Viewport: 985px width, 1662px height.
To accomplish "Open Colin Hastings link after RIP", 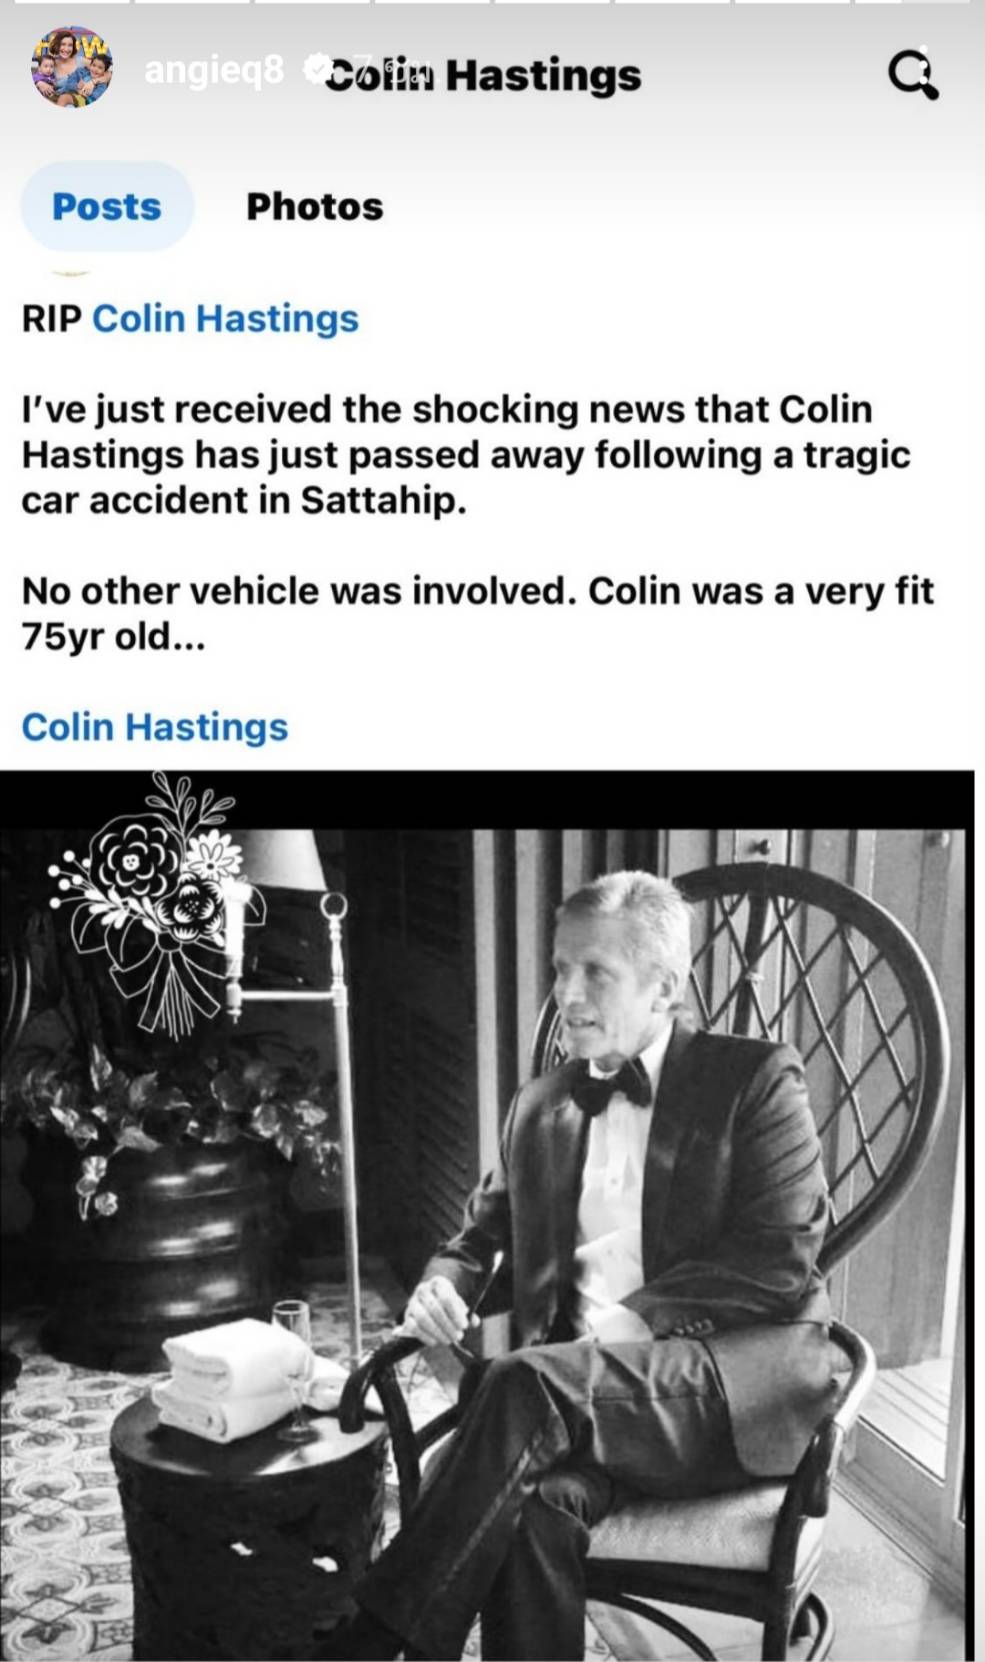I will 225,318.
